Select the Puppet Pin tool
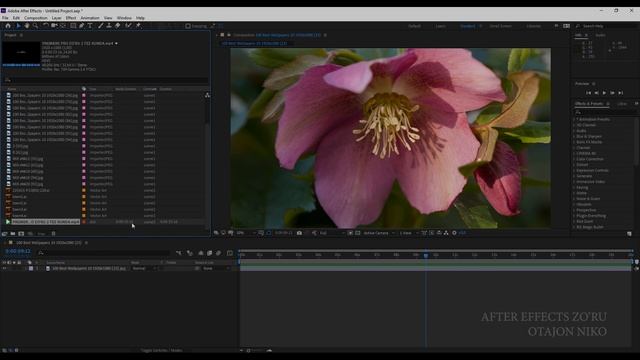Viewport: 640px width, 360px height. coord(138,25)
